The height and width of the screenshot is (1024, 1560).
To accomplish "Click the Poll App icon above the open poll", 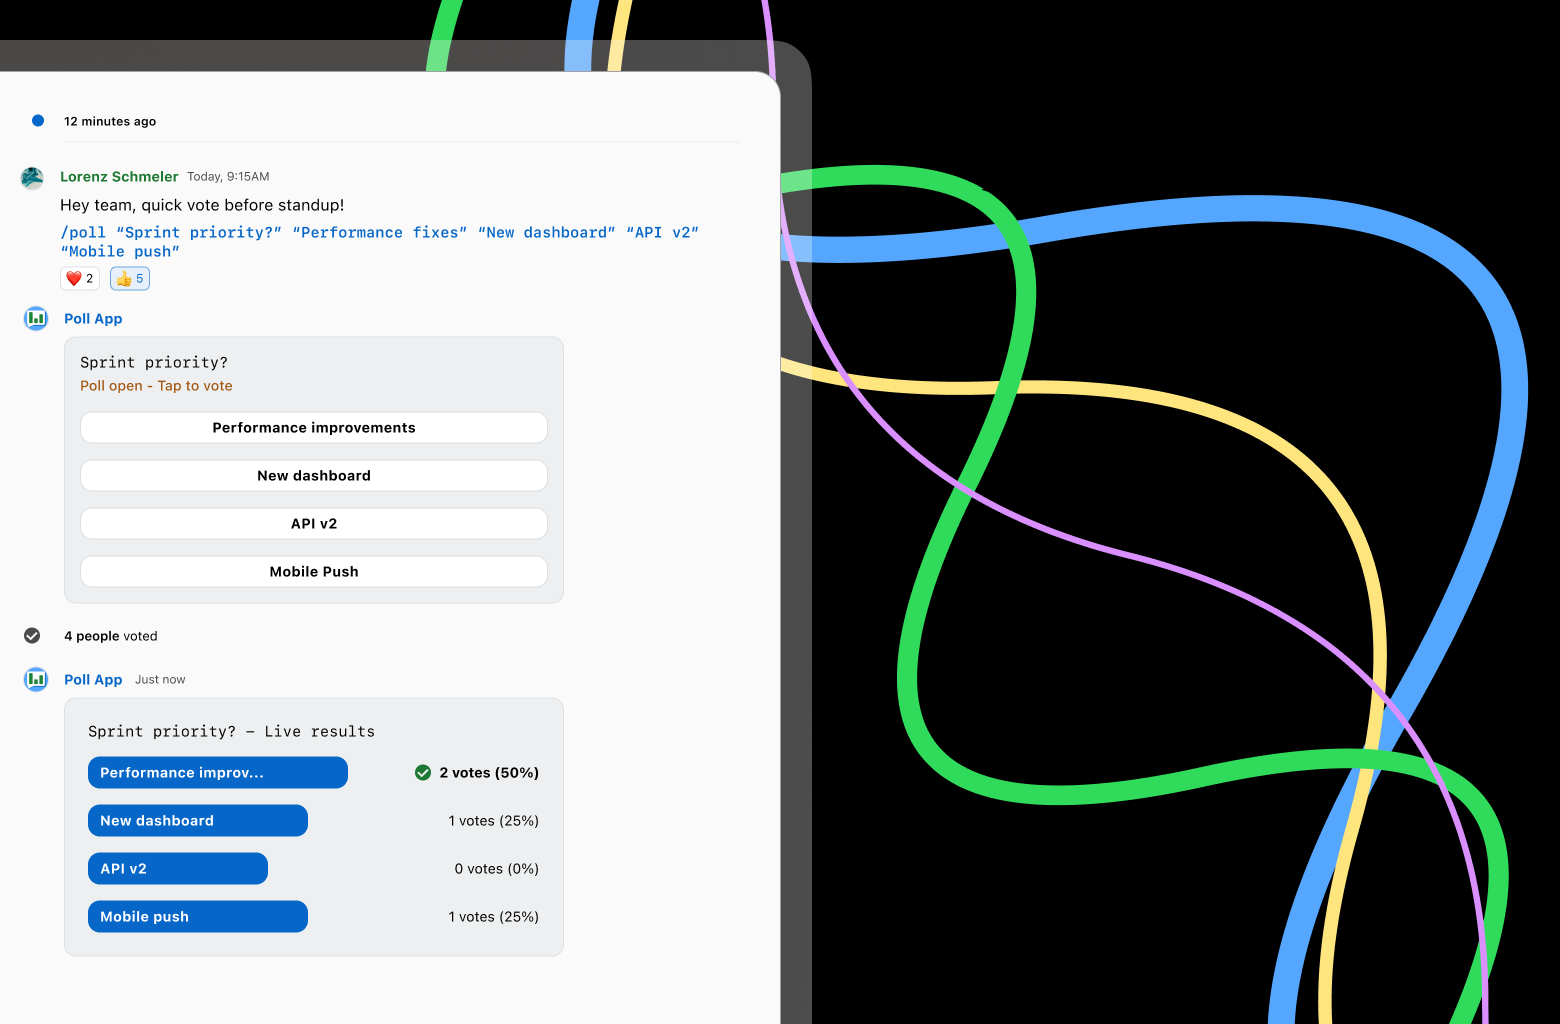I will coord(36,319).
